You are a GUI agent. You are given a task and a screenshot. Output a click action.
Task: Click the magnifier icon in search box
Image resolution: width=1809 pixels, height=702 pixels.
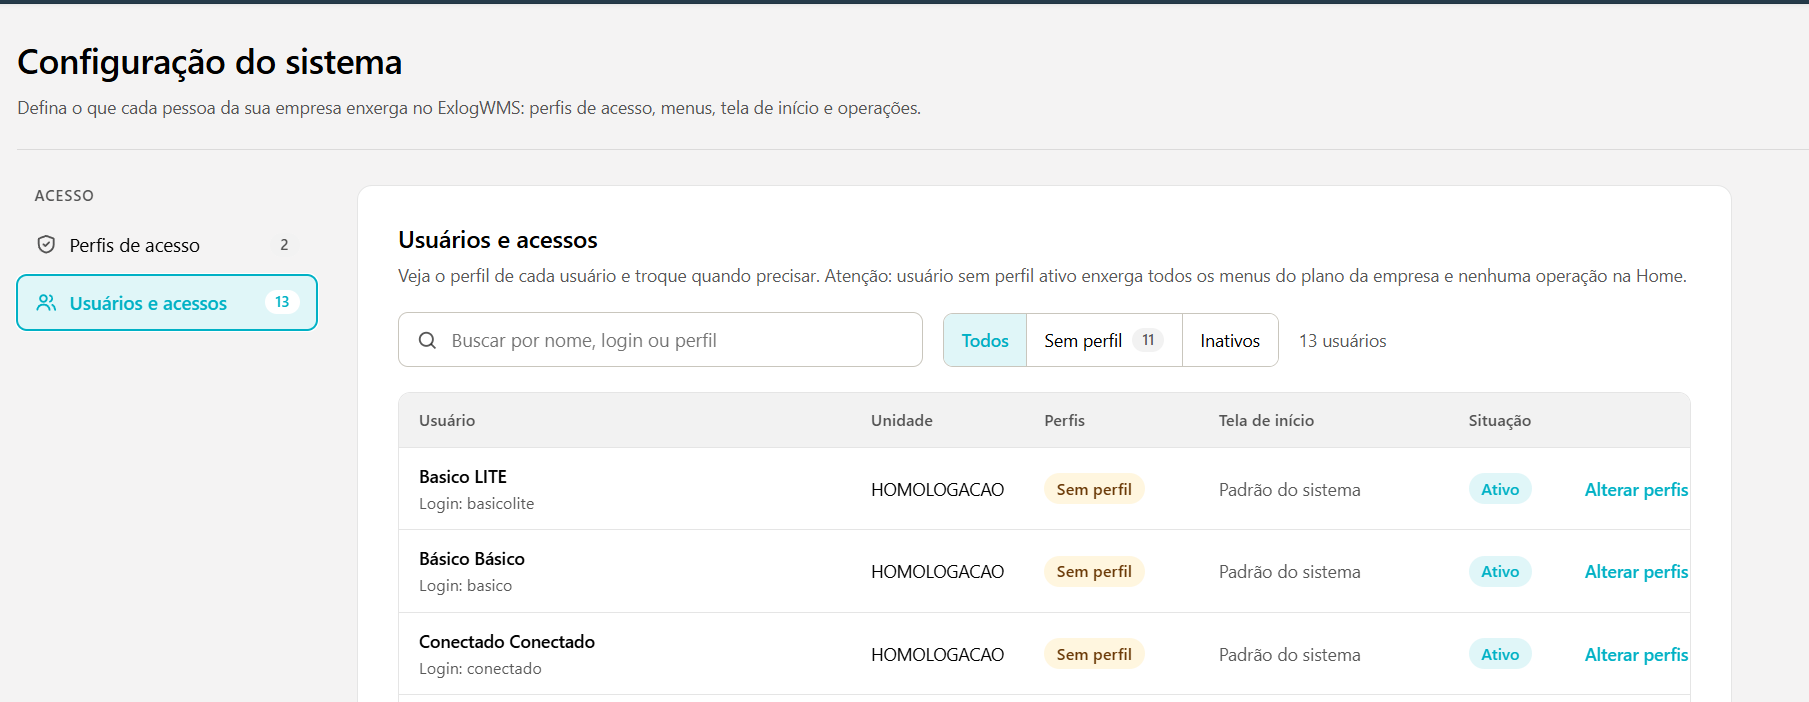427,340
